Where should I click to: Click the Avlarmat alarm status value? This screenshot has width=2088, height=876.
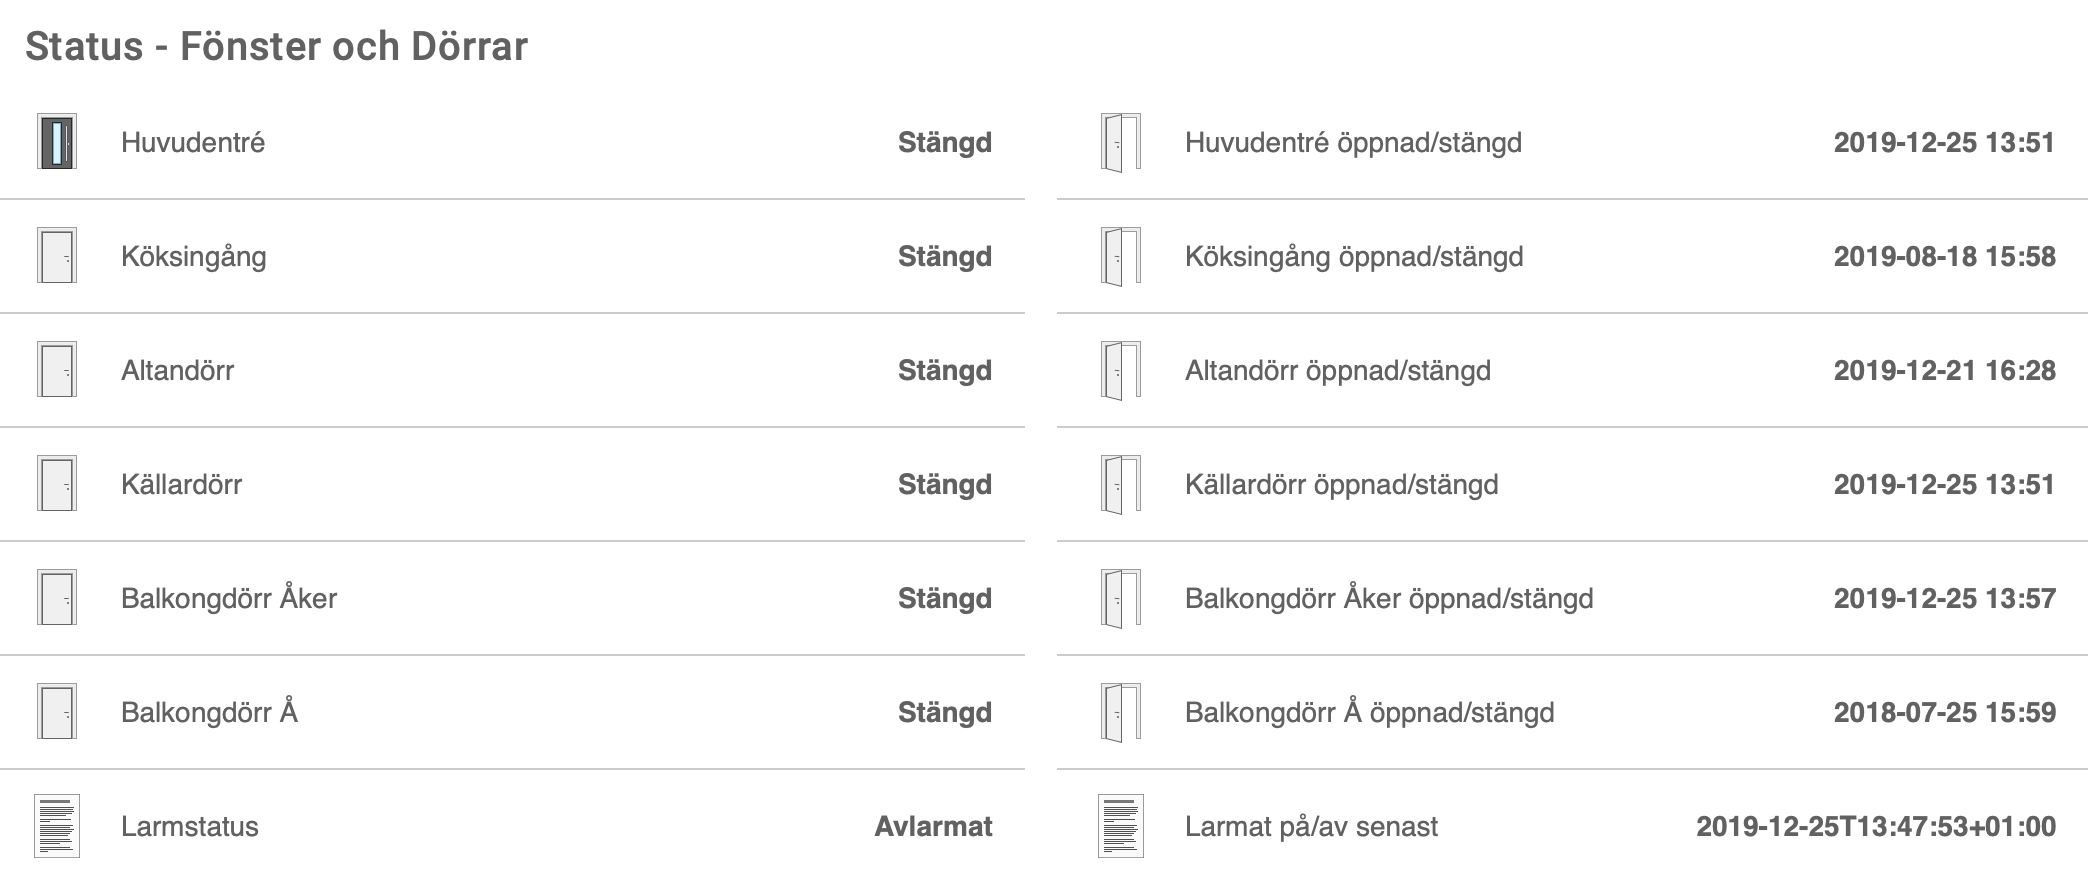point(933,827)
